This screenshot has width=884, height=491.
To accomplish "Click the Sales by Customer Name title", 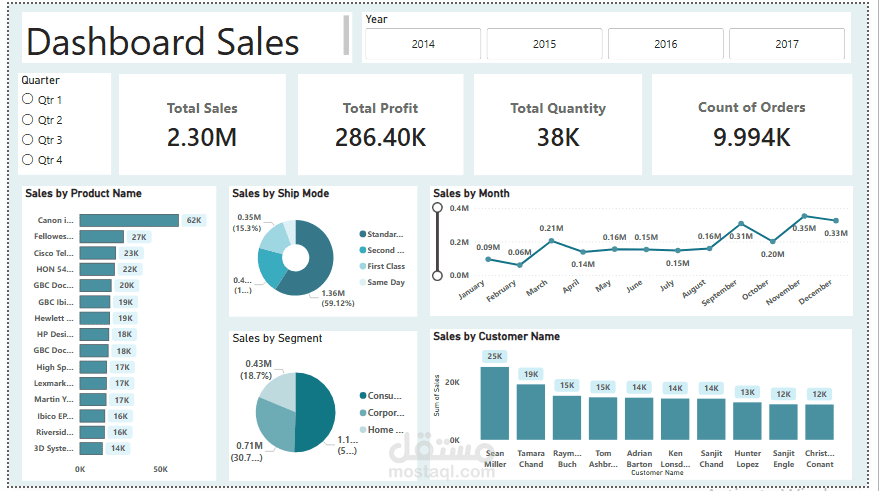I will (x=496, y=337).
